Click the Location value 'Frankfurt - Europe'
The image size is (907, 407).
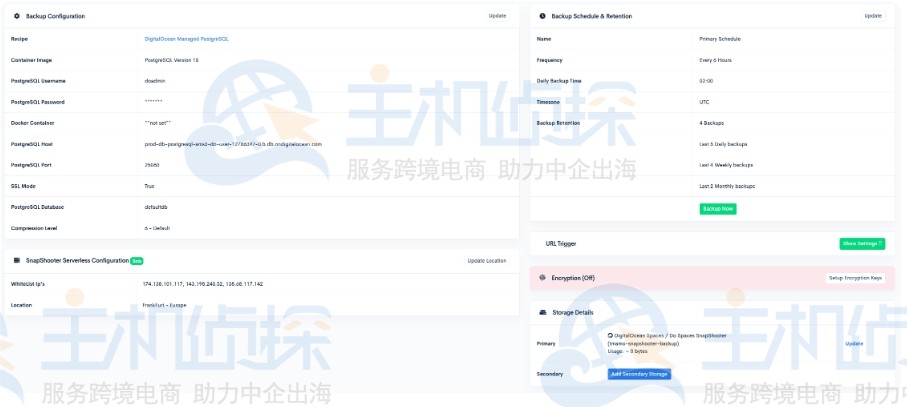165,305
